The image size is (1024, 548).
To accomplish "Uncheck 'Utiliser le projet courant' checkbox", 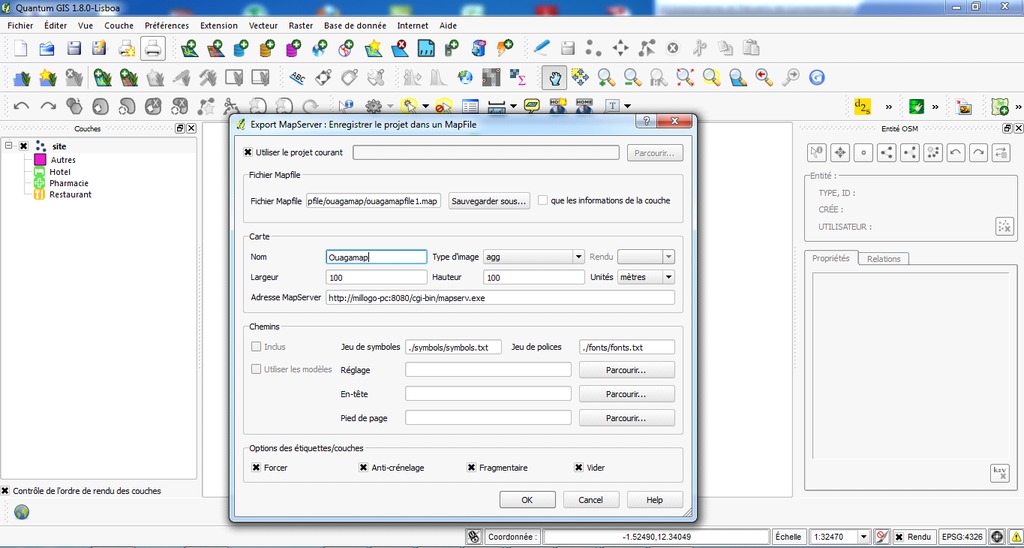I will [249, 153].
